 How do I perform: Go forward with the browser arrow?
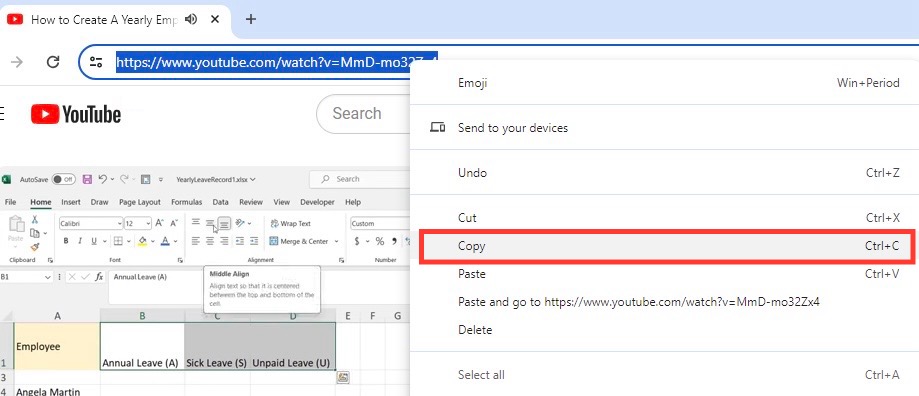[17, 62]
